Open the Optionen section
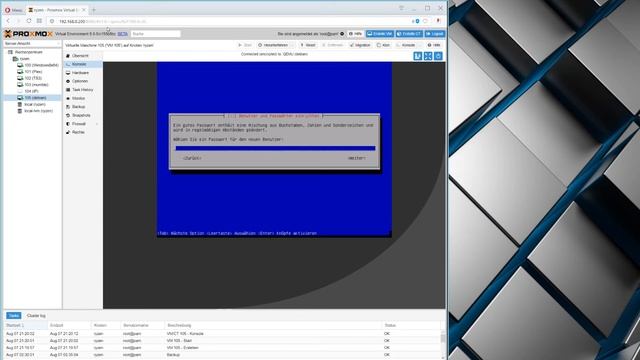Image resolution: width=640 pixels, height=360 pixels. tap(80, 81)
